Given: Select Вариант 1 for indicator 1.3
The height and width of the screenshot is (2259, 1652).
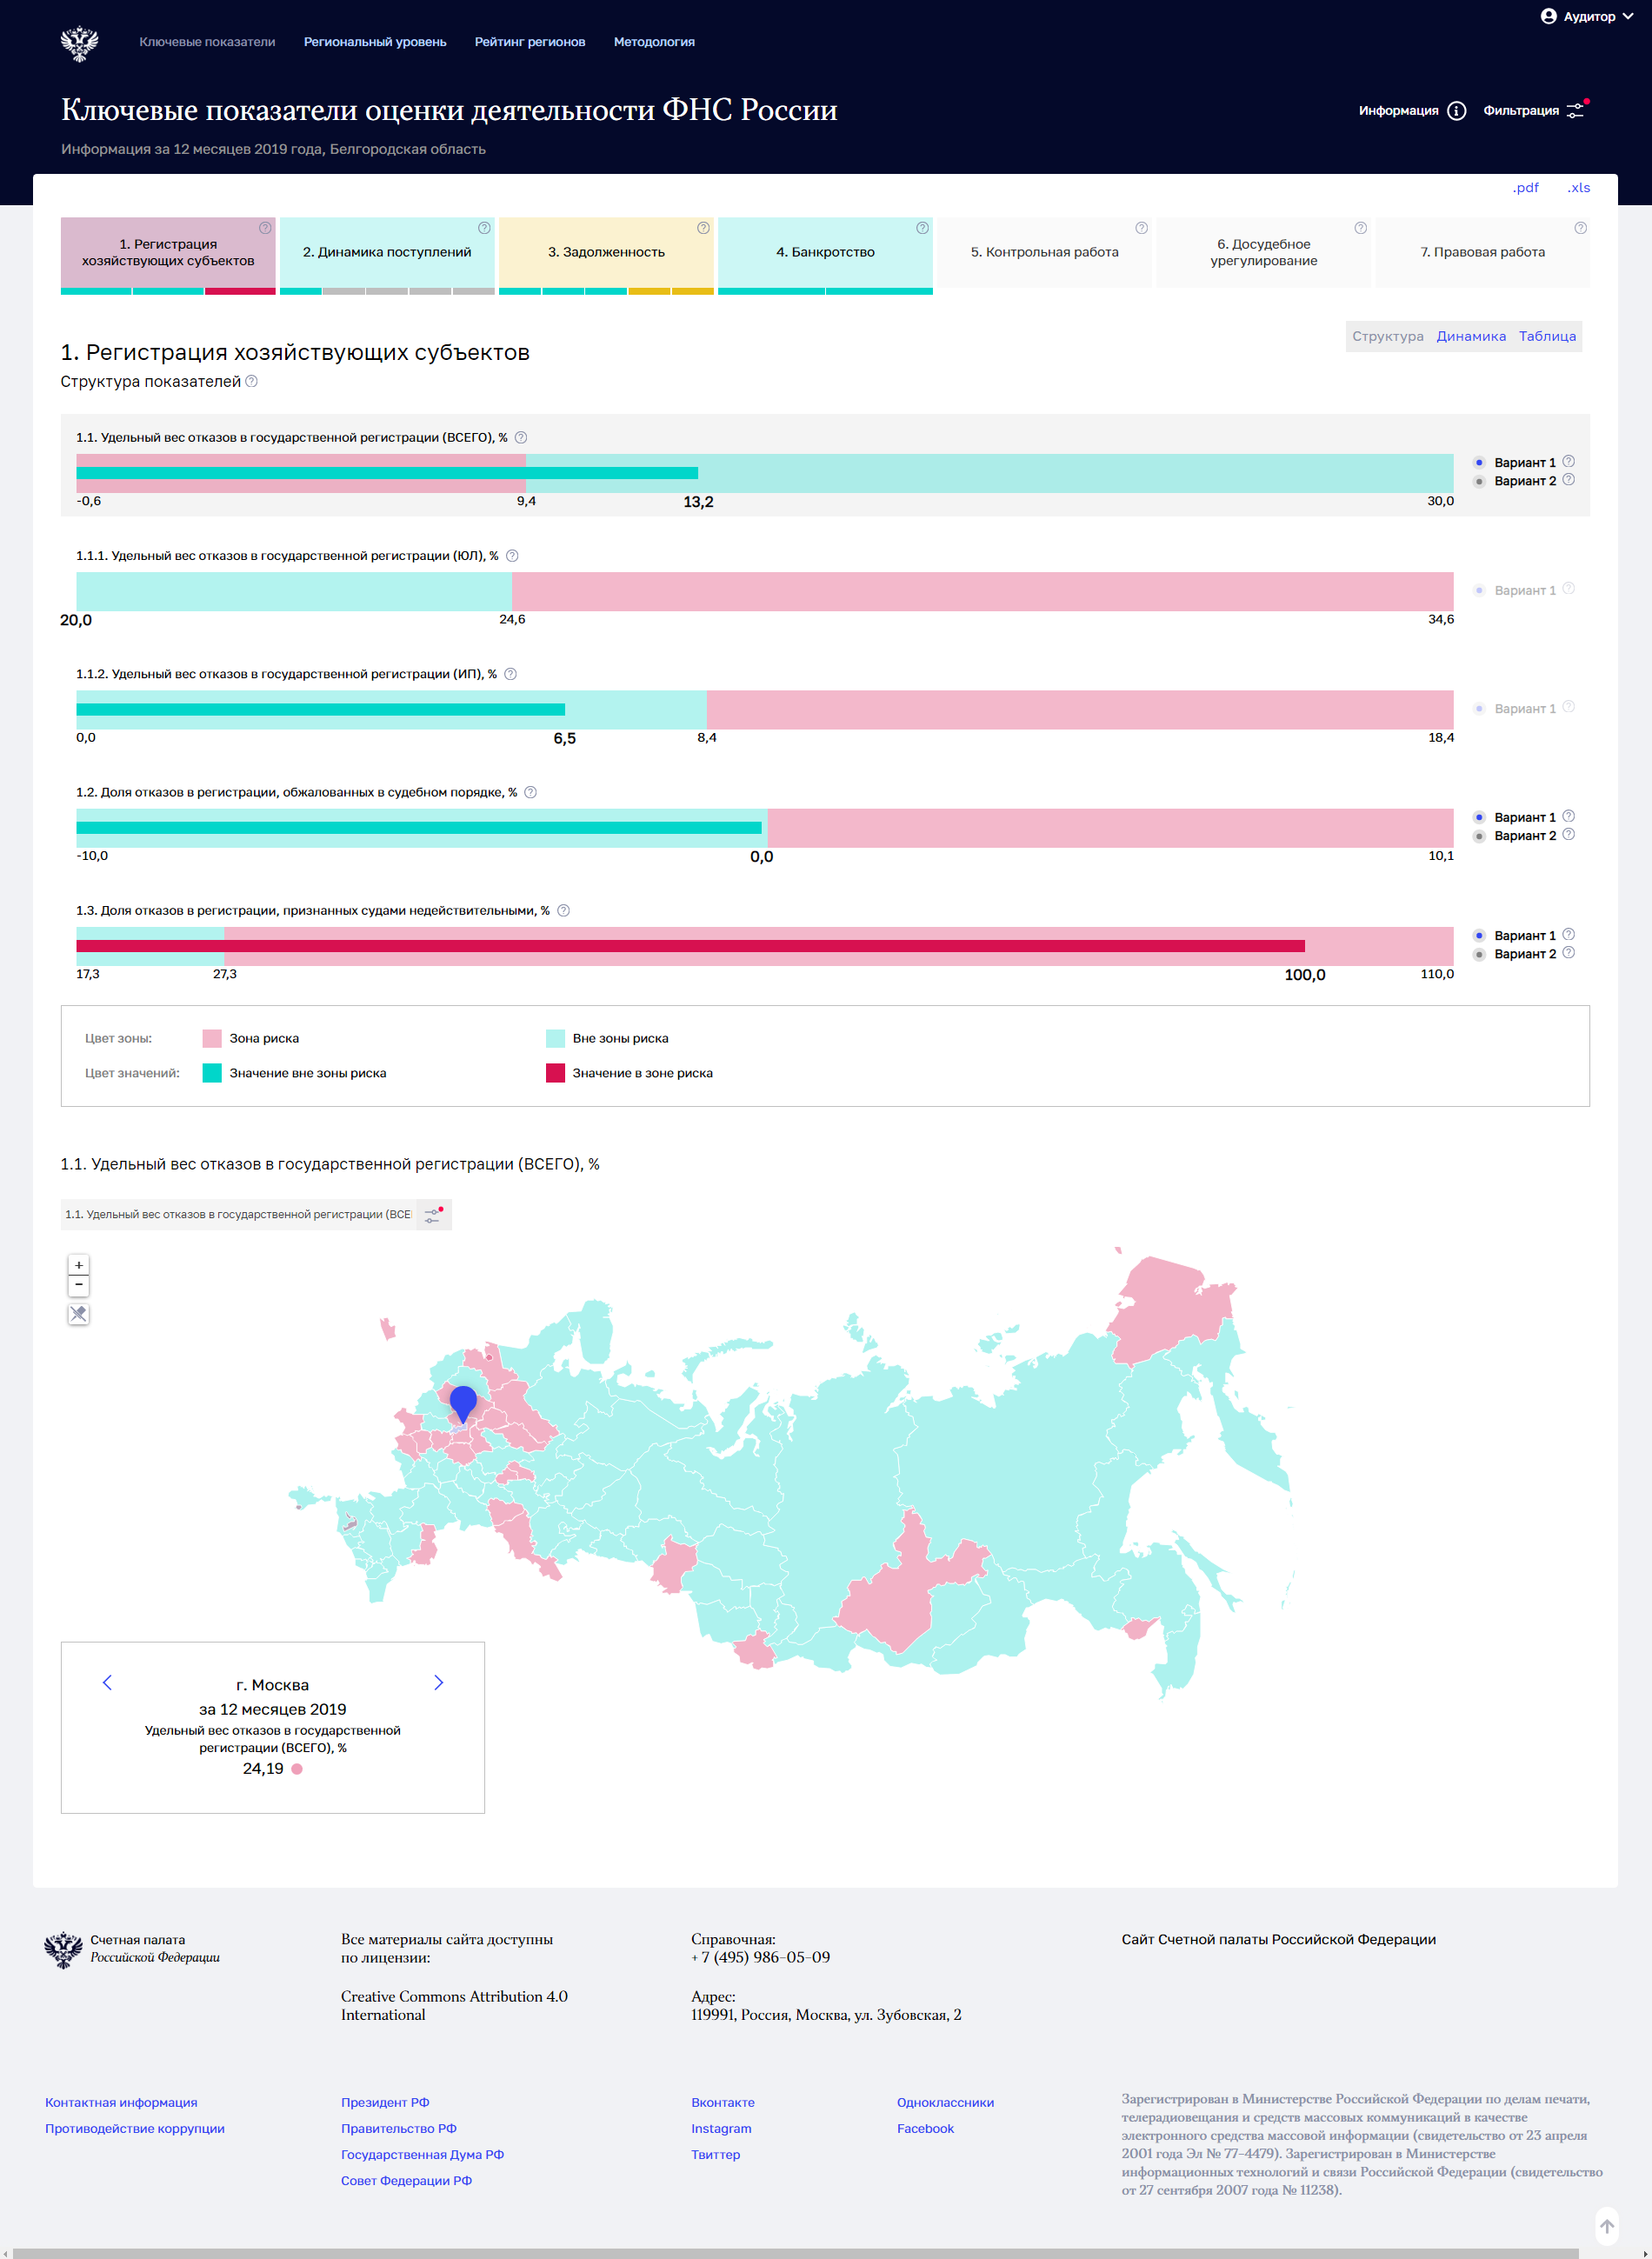Looking at the screenshot, I should [1479, 935].
